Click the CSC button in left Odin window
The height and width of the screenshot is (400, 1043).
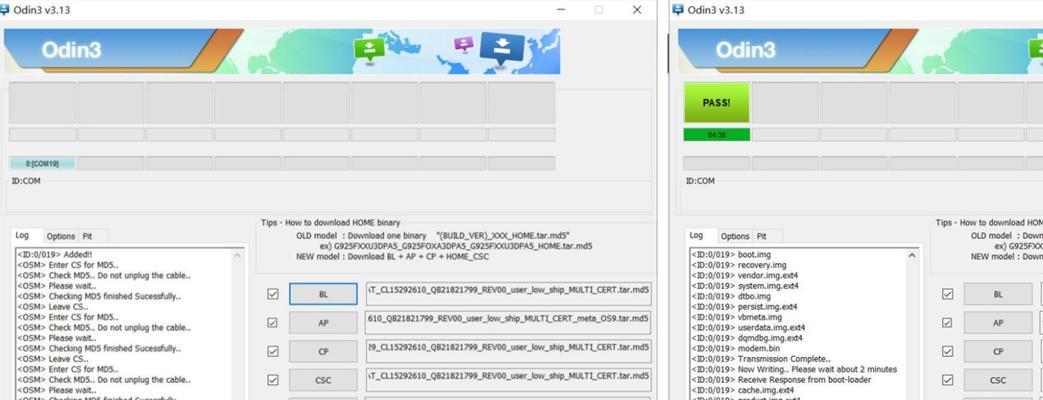[x=323, y=380]
